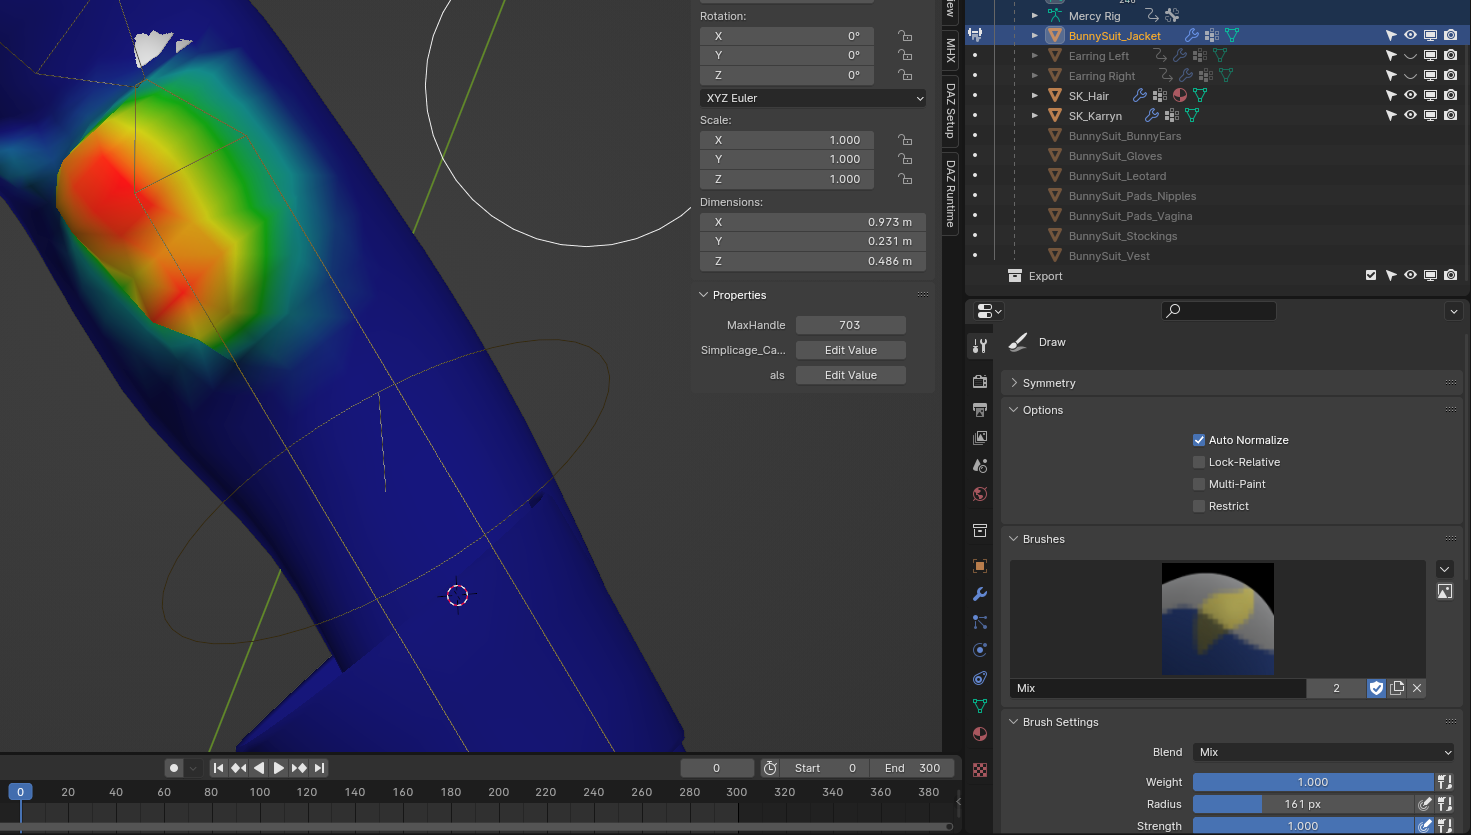Viewport: 1471px width, 835px height.
Task: Open the brush list dropdown arrow
Action: pyautogui.click(x=1445, y=569)
